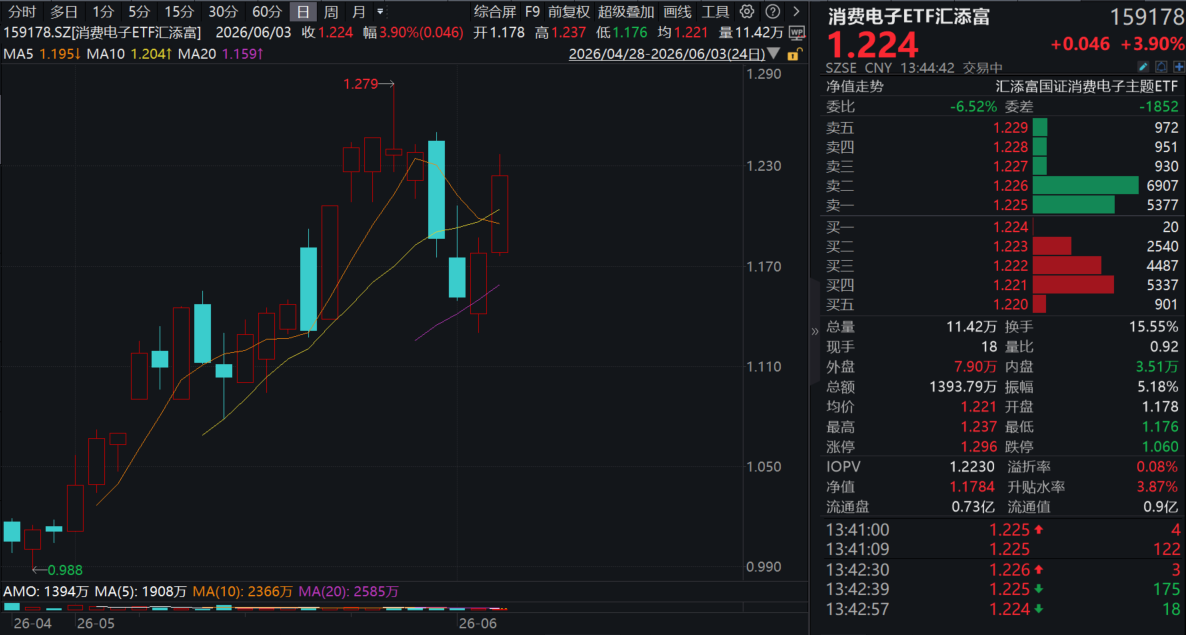
Task: Click the IOPV 1.2230 value
Action: pyautogui.click(x=973, y=468)
